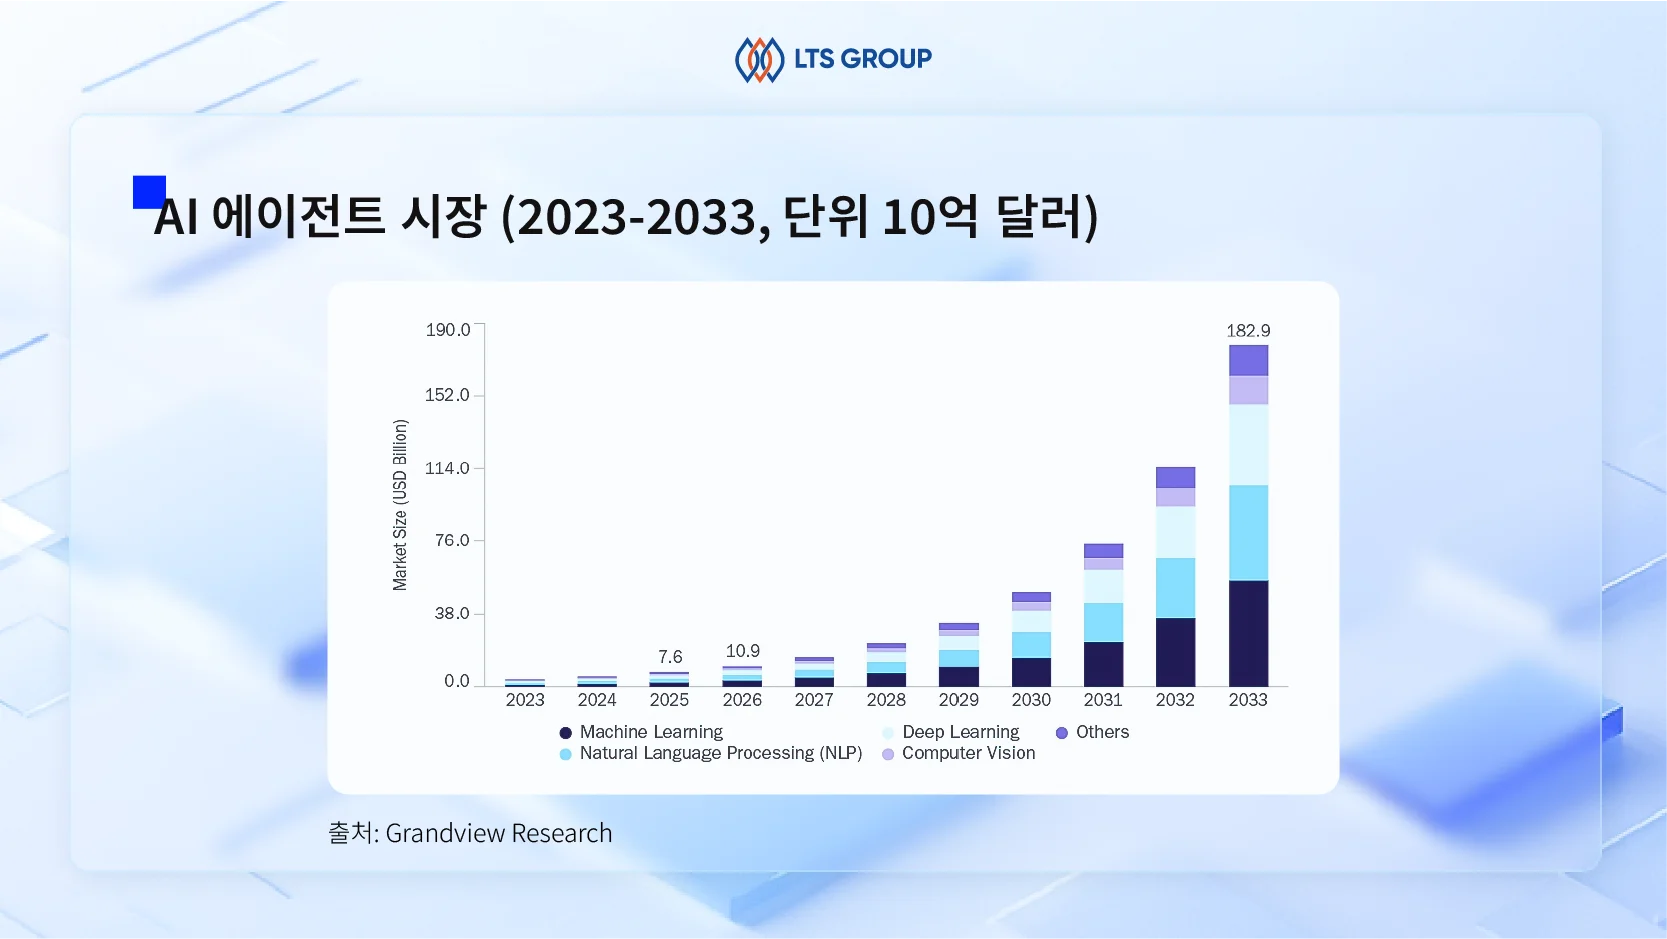Viewport: 1667px width, 939px height.
Task: Click the 2032 bar's NLP segment
Action: tap(1175, 588)
